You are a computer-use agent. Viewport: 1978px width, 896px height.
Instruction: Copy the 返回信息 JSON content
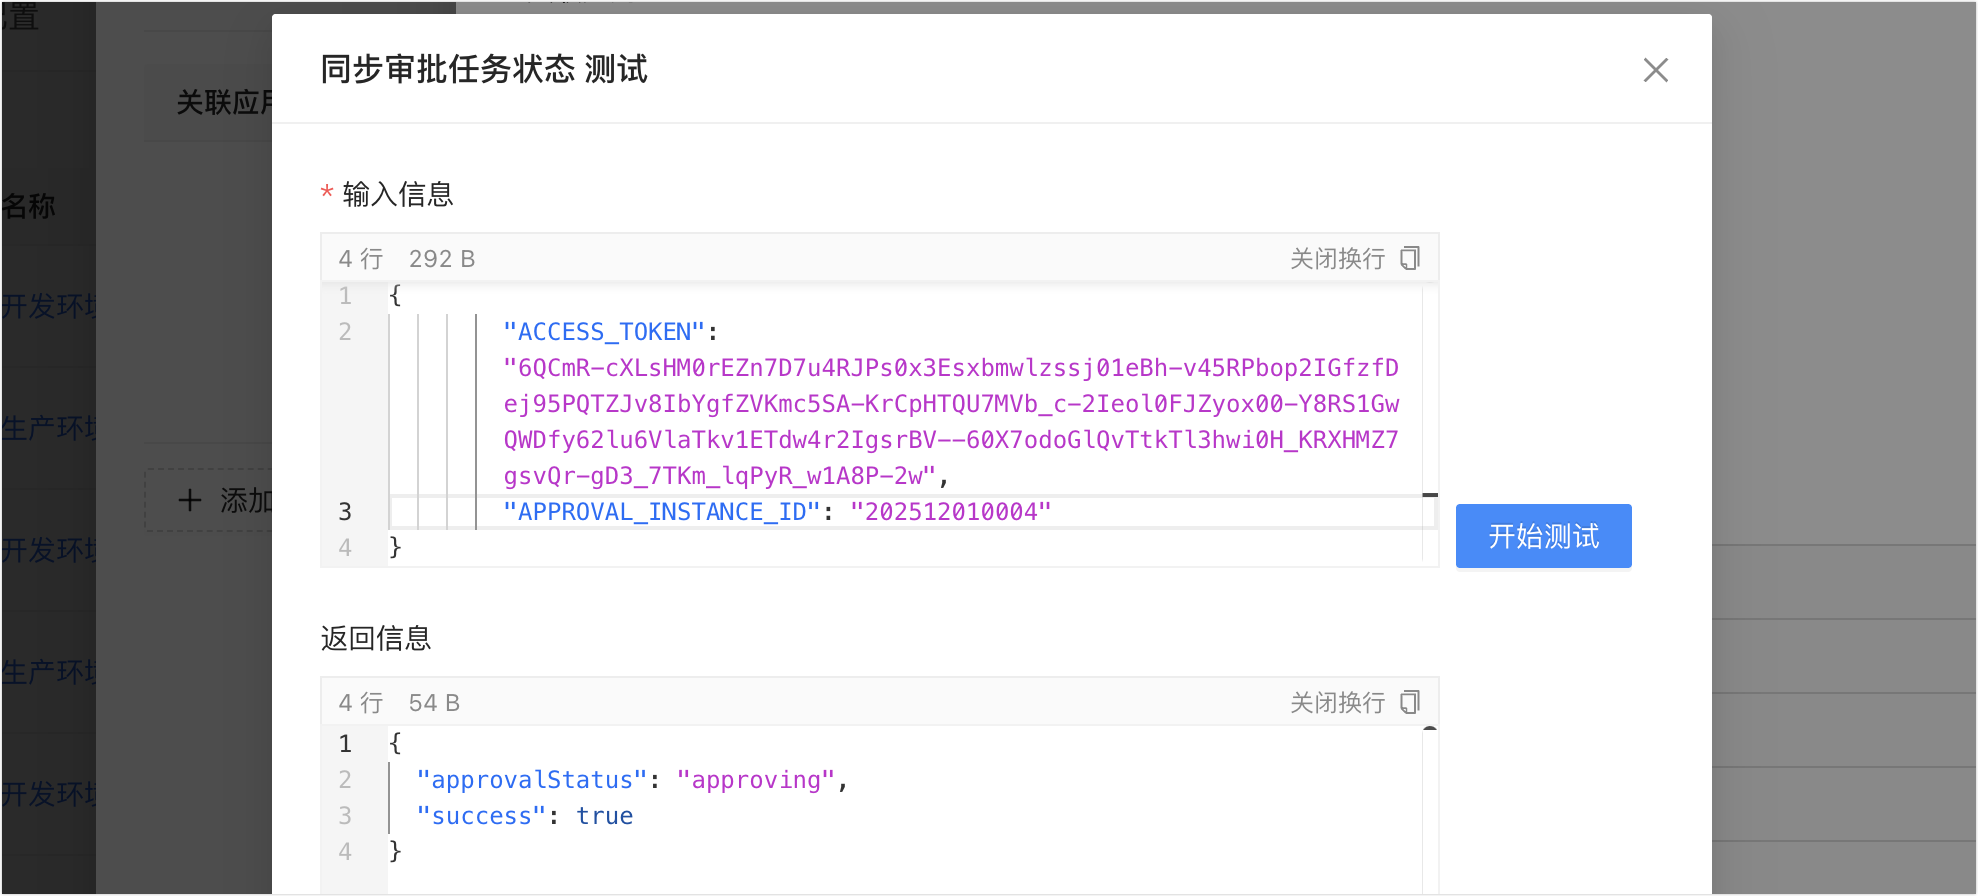coord(1410,703)
